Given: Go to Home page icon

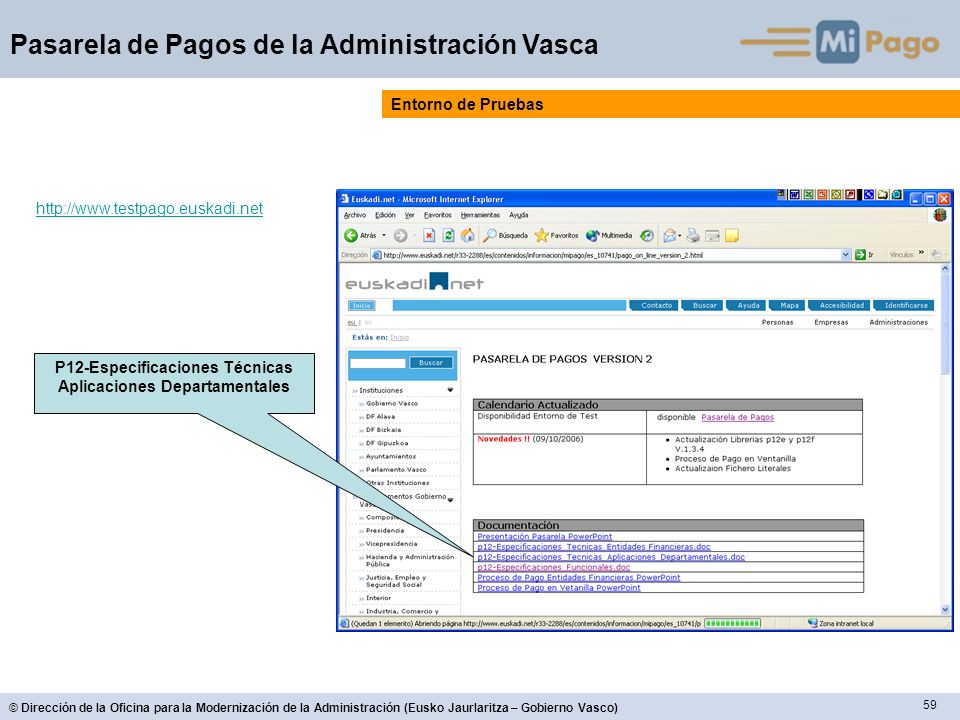Looking at the screenshot, I should point(468,236).
